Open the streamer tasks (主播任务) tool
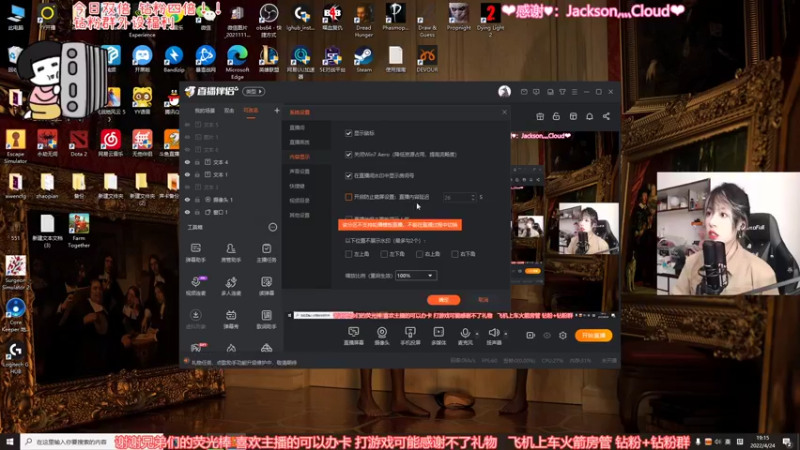This screenshot has height=450, width=800. click(x=266, y=253)
